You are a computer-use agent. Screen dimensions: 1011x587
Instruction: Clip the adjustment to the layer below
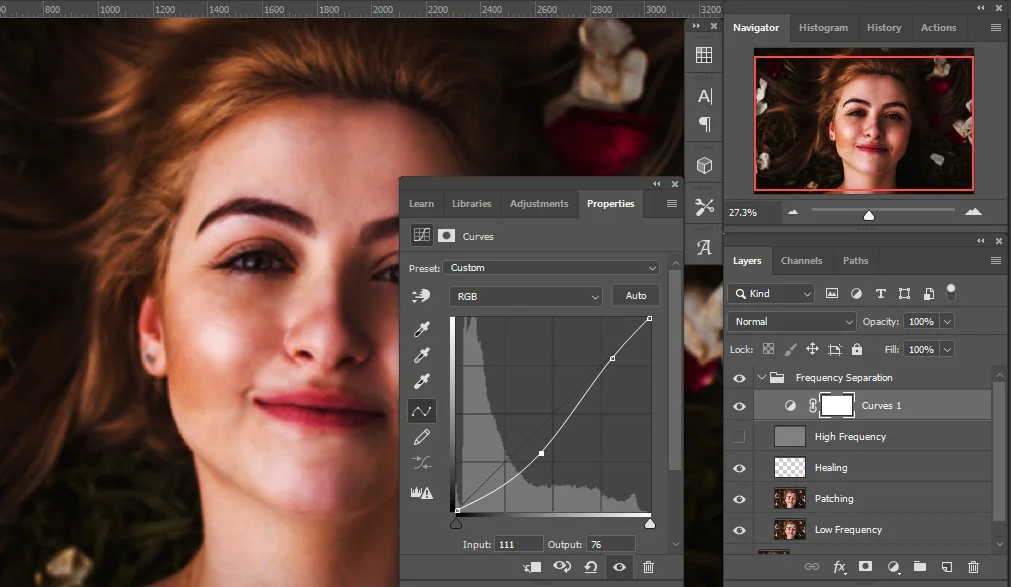[532, 567]
